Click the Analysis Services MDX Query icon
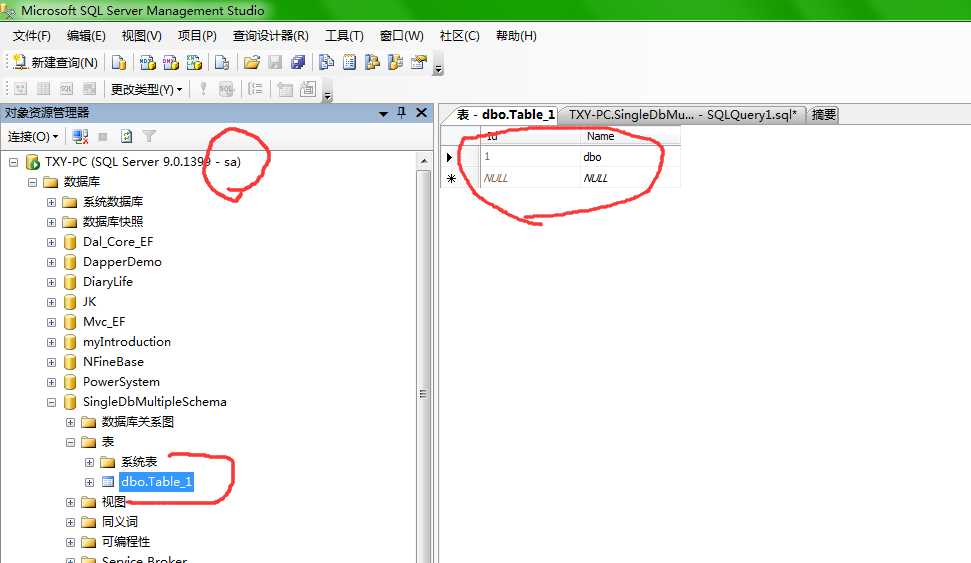This screenshot has height=563, width=971. pyautogui.click(x=147, y=63)
